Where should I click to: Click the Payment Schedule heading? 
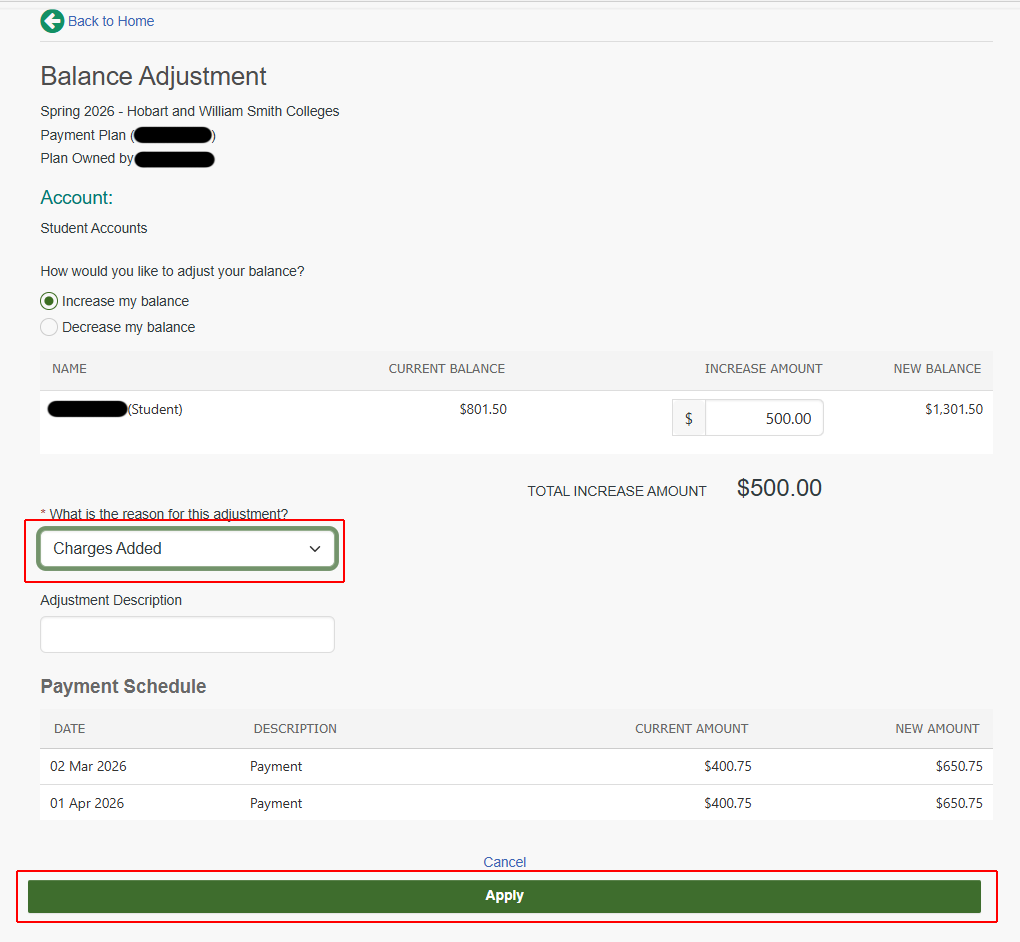click(x=123, y=687)
